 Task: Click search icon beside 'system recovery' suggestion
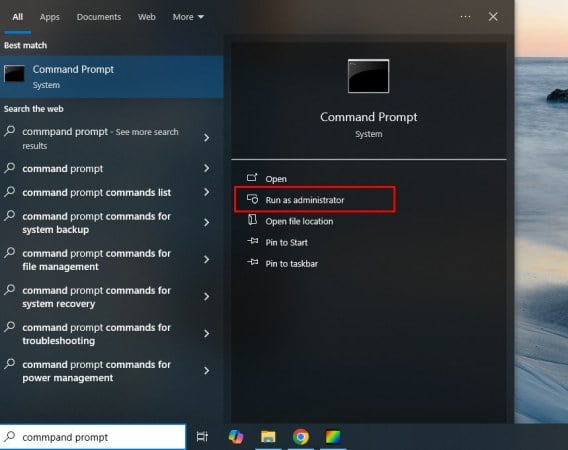click(x=10, y=289)
